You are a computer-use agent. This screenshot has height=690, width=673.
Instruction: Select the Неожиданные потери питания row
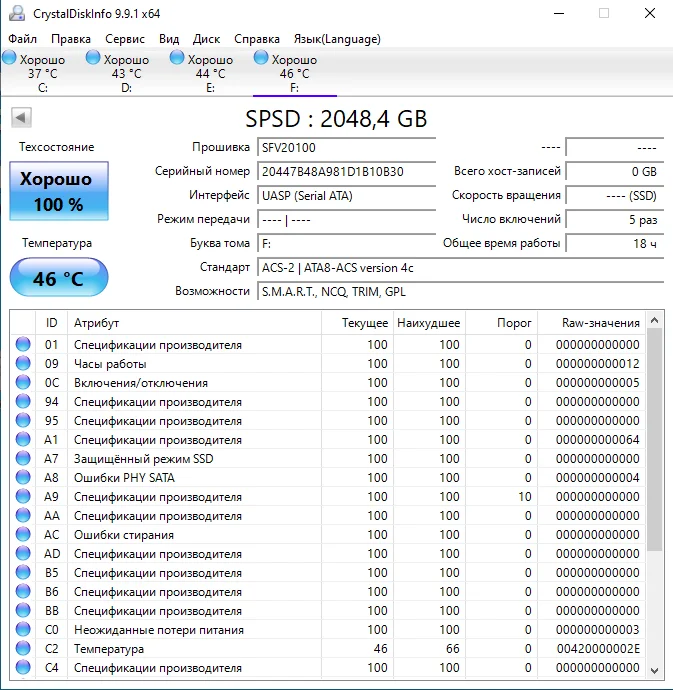[328, 630]
